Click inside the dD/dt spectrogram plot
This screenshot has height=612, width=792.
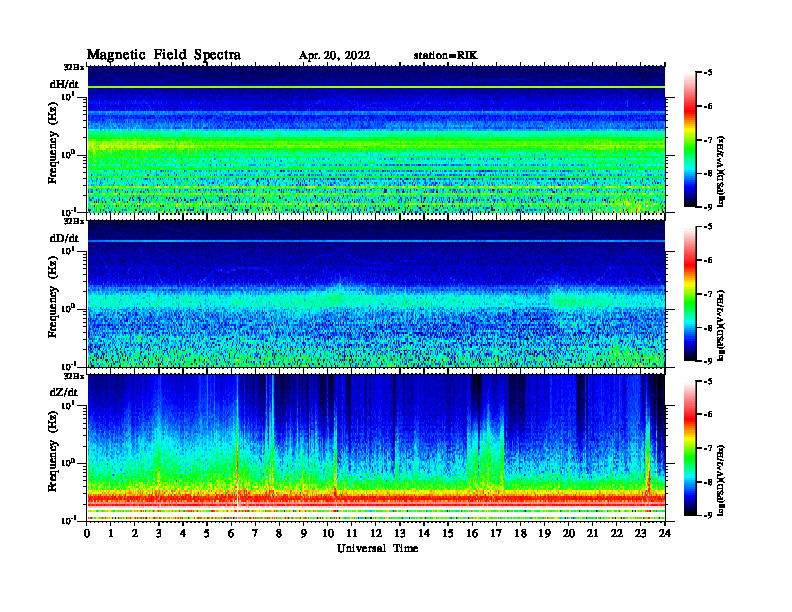(x=376, y=294)
